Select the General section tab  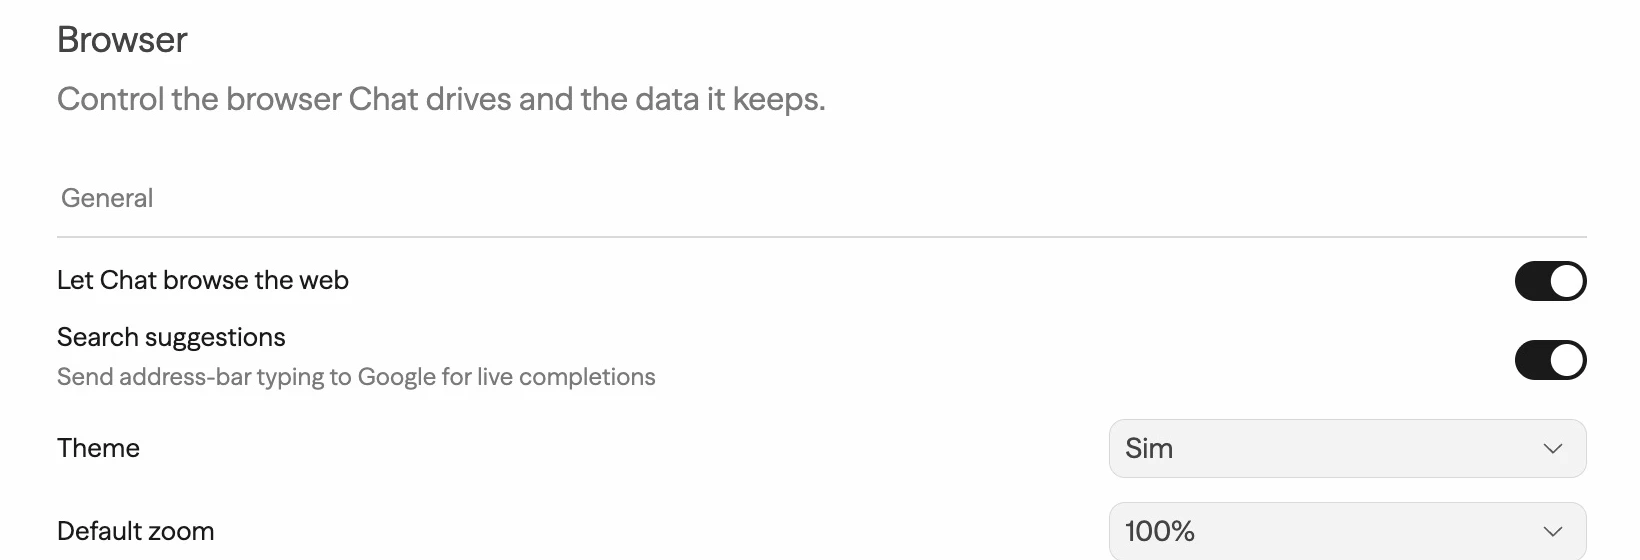(x=107, y=198)
